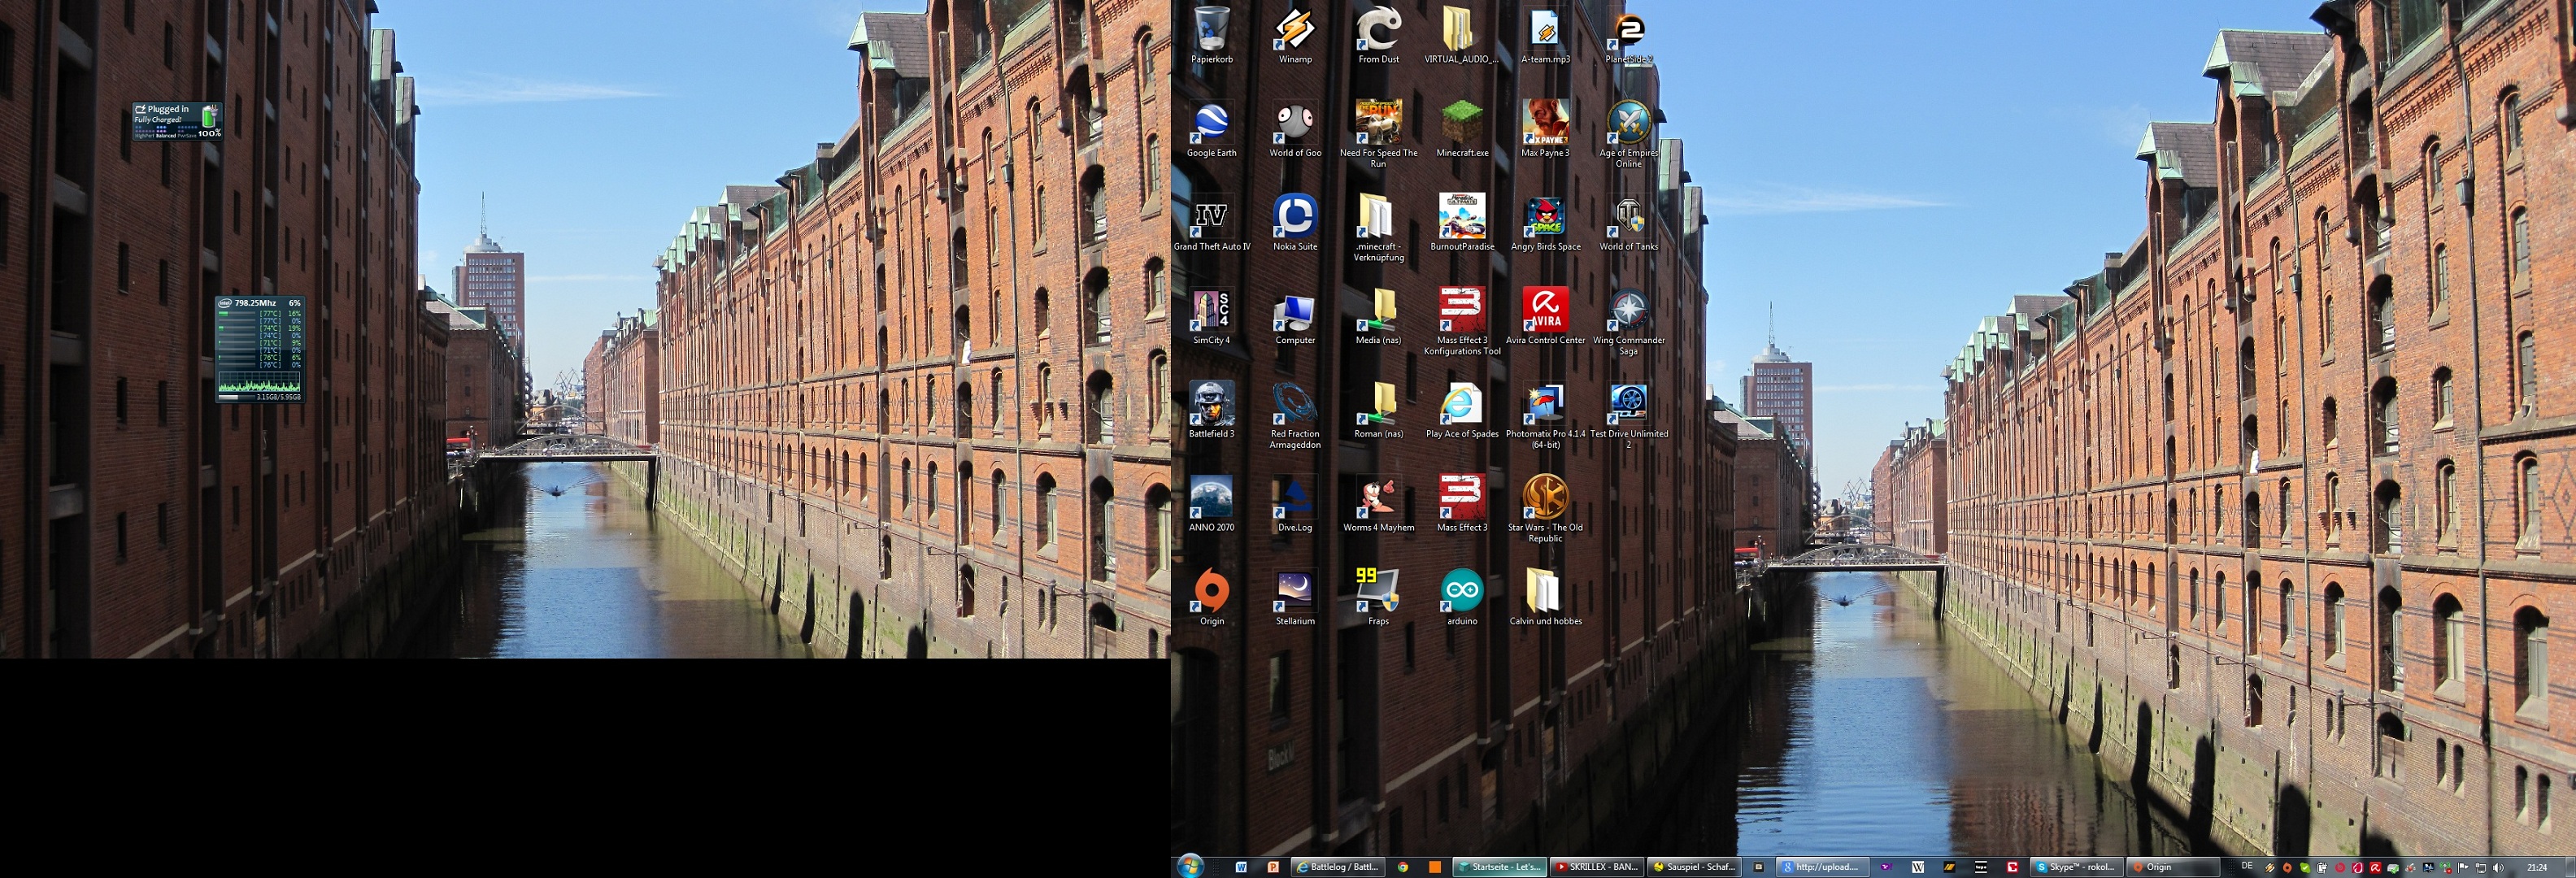Open the Papierkorb recycle bin

1211,30
